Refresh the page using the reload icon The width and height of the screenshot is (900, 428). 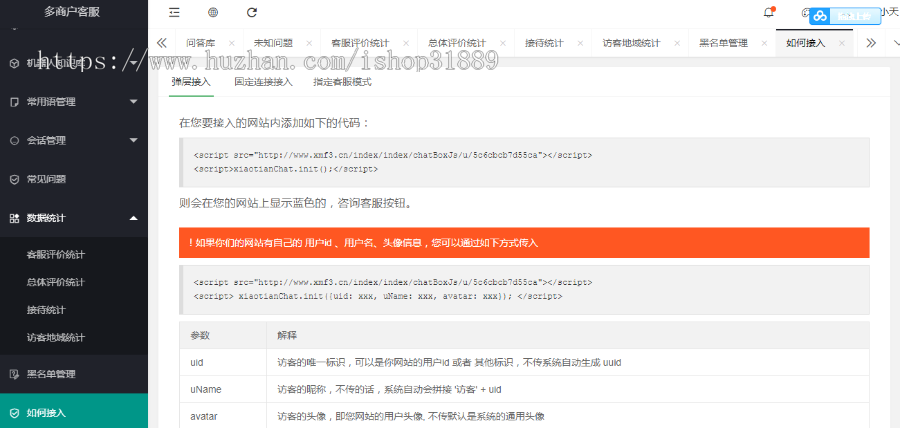click(251, 13)
